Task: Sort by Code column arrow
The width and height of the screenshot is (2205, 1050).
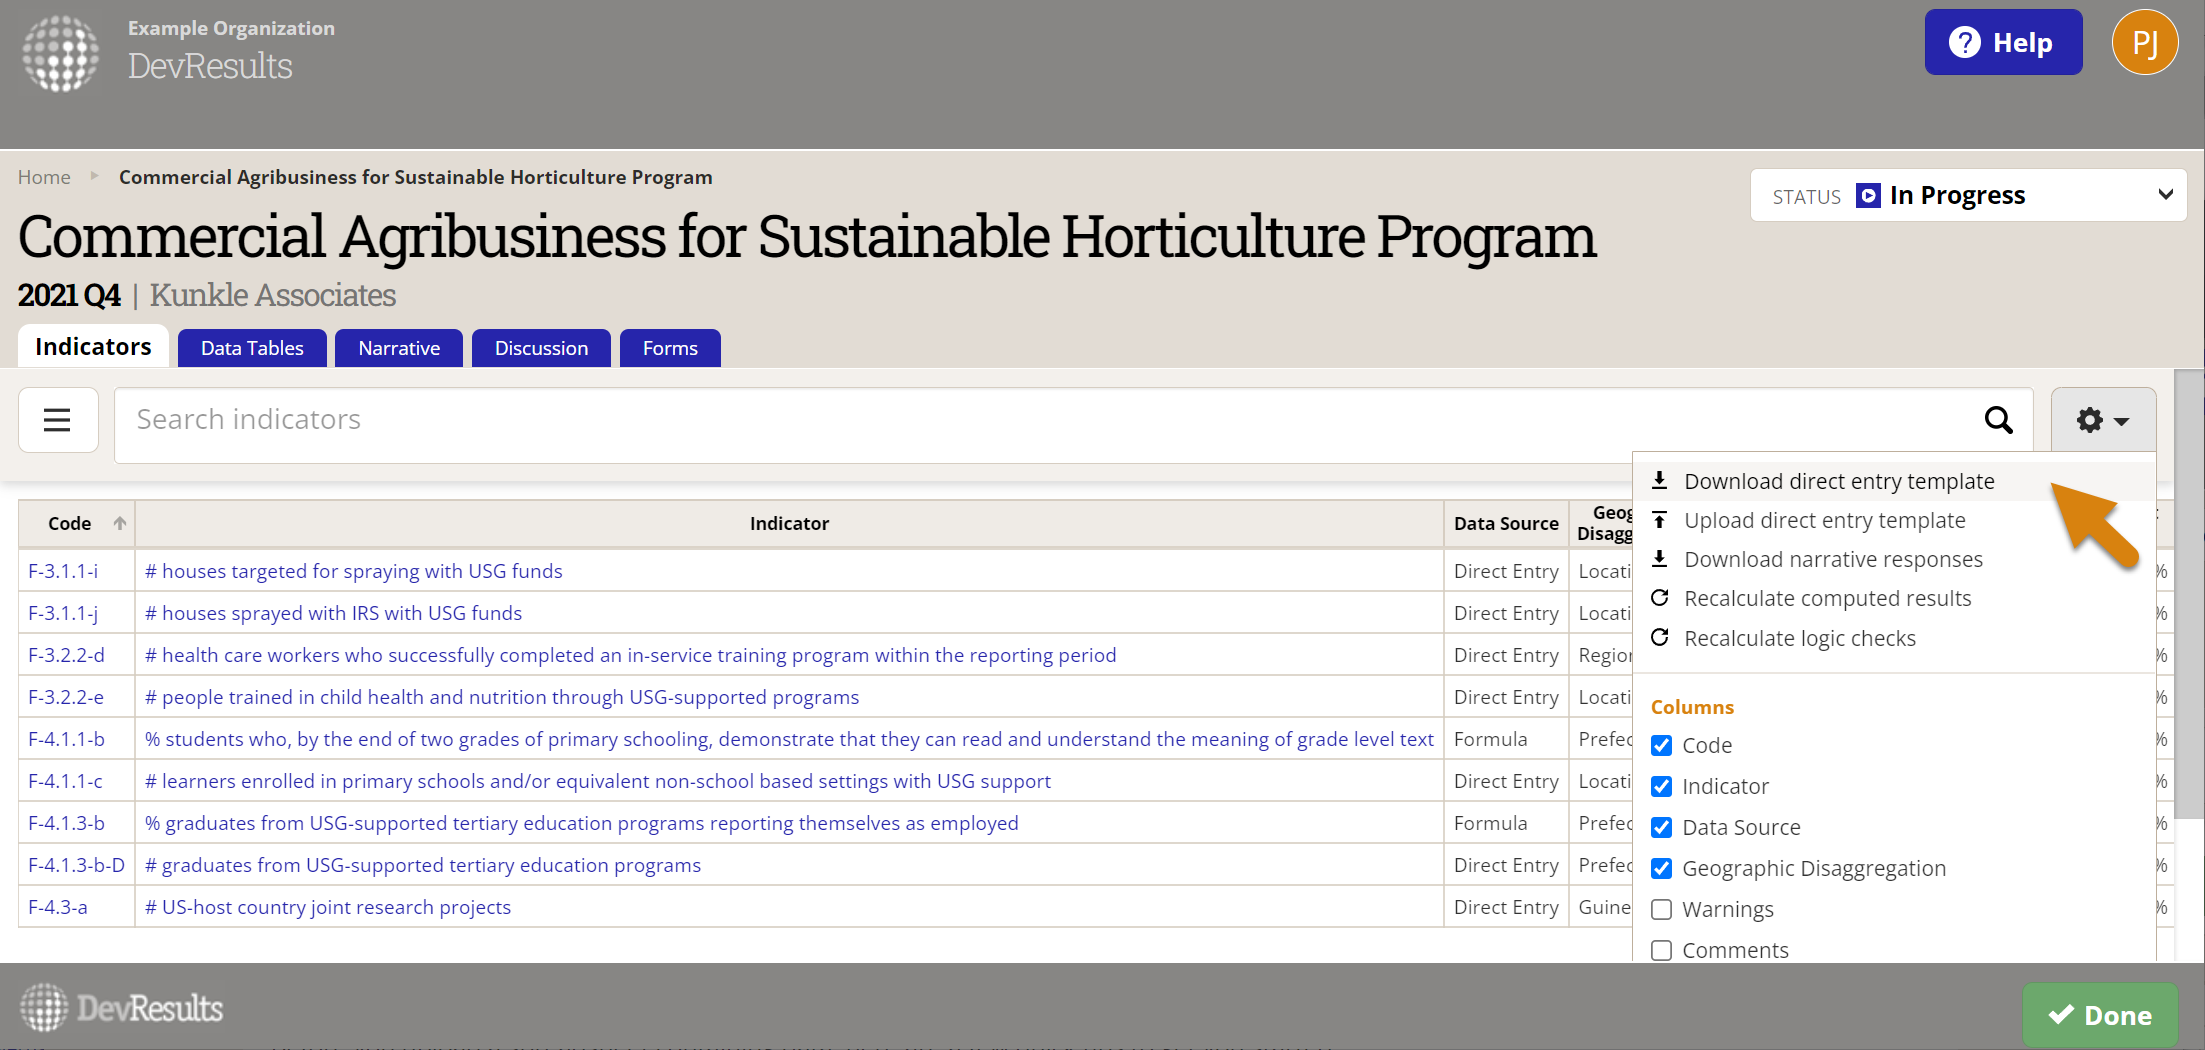Action: (x=120, y=523)
